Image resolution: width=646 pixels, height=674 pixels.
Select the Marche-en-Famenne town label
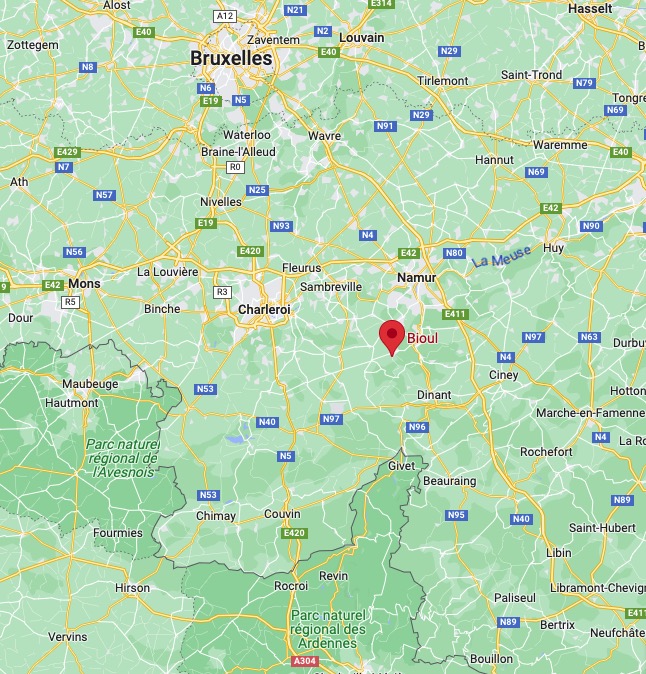591,413
